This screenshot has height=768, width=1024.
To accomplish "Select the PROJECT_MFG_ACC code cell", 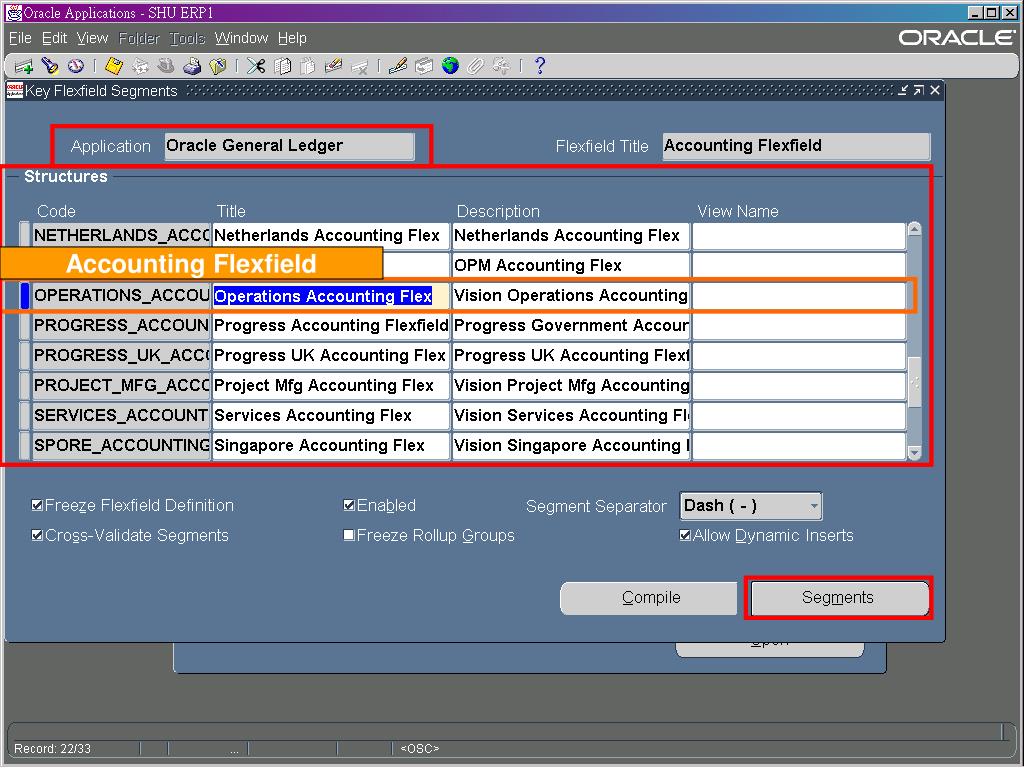I will coord(121,386).
